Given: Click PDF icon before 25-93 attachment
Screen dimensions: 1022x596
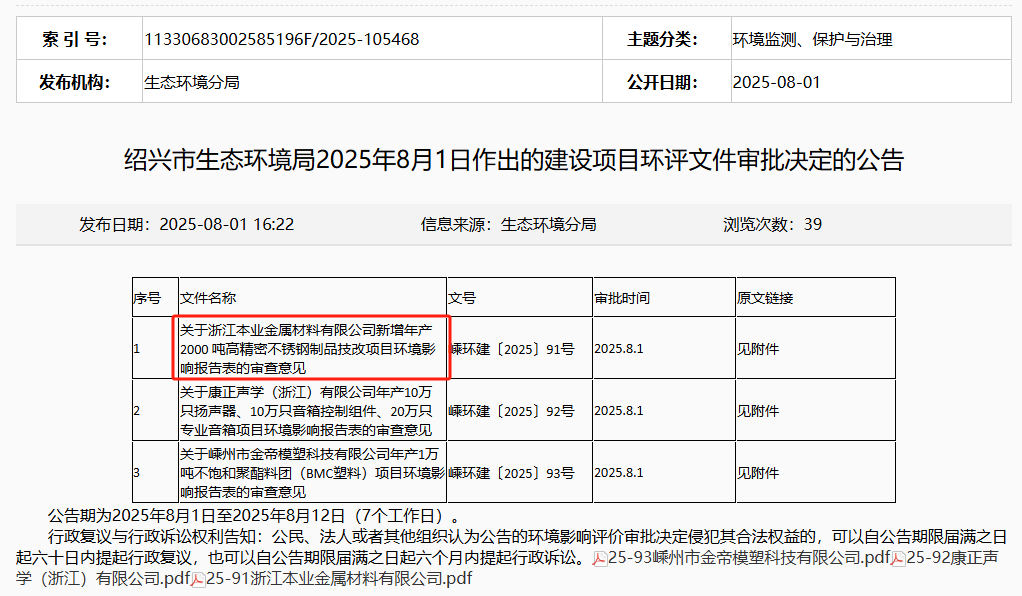Looking at the screenshot, I should (x=599, y=558).
